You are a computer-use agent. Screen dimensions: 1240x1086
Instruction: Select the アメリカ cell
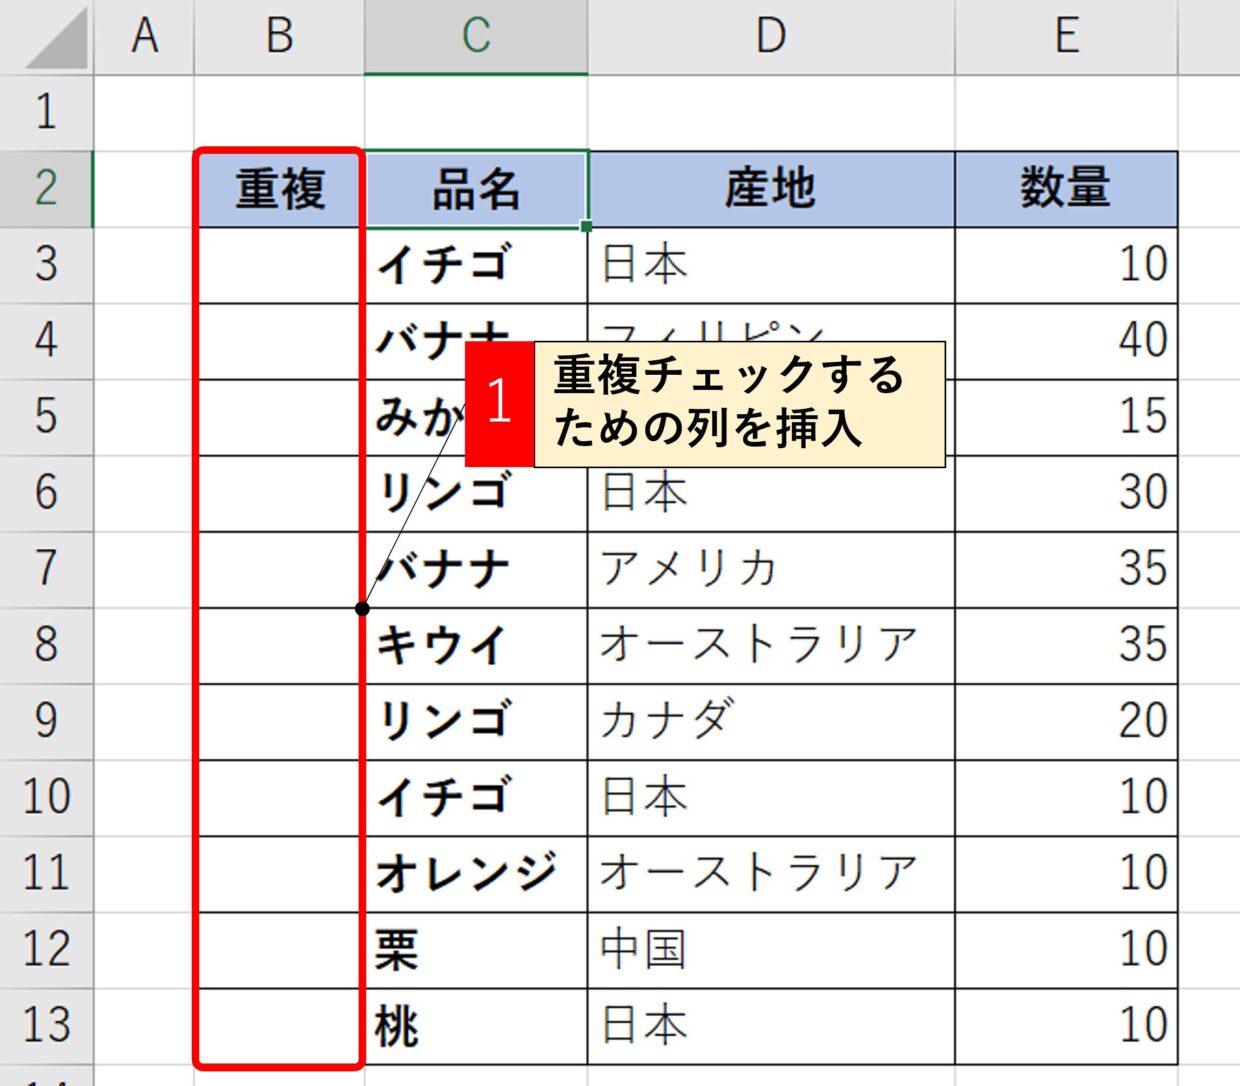pyautogui.click(x=771, y=569)
